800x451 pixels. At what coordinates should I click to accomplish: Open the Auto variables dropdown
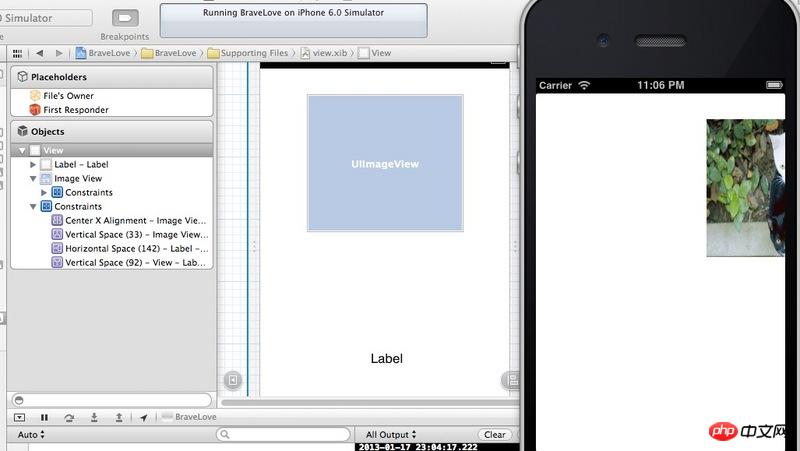[31, 435]
